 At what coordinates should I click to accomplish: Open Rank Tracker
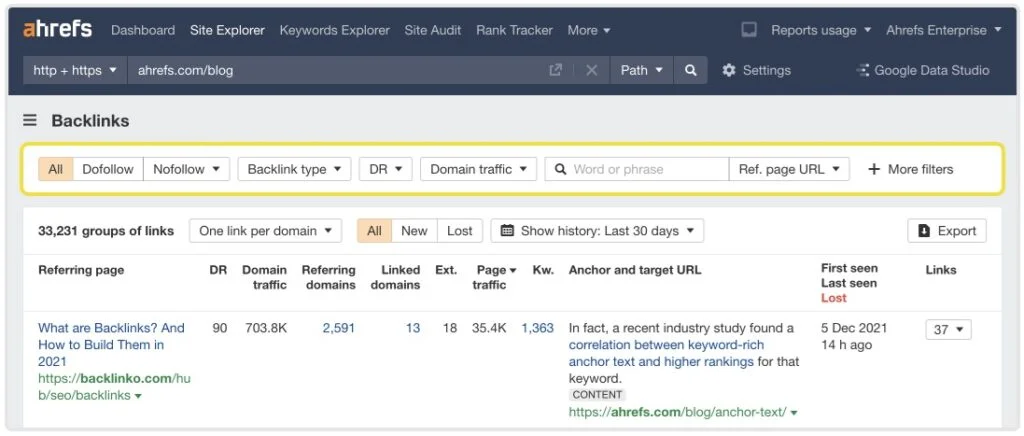[515, 30]
